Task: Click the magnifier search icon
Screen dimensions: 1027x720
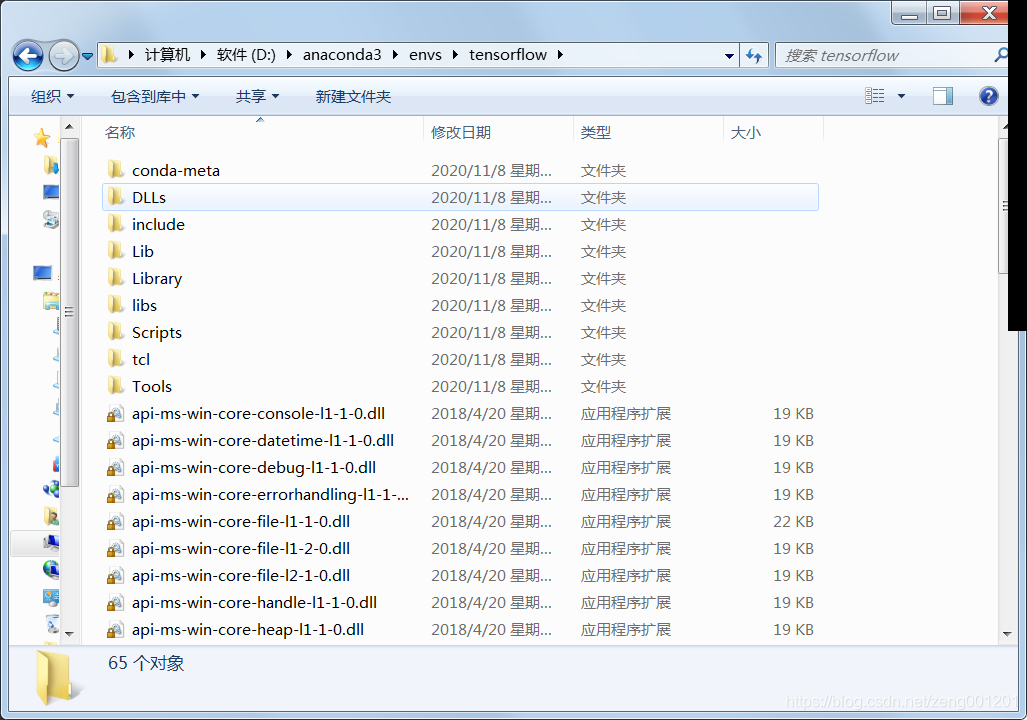Action: coord(1001,55)
